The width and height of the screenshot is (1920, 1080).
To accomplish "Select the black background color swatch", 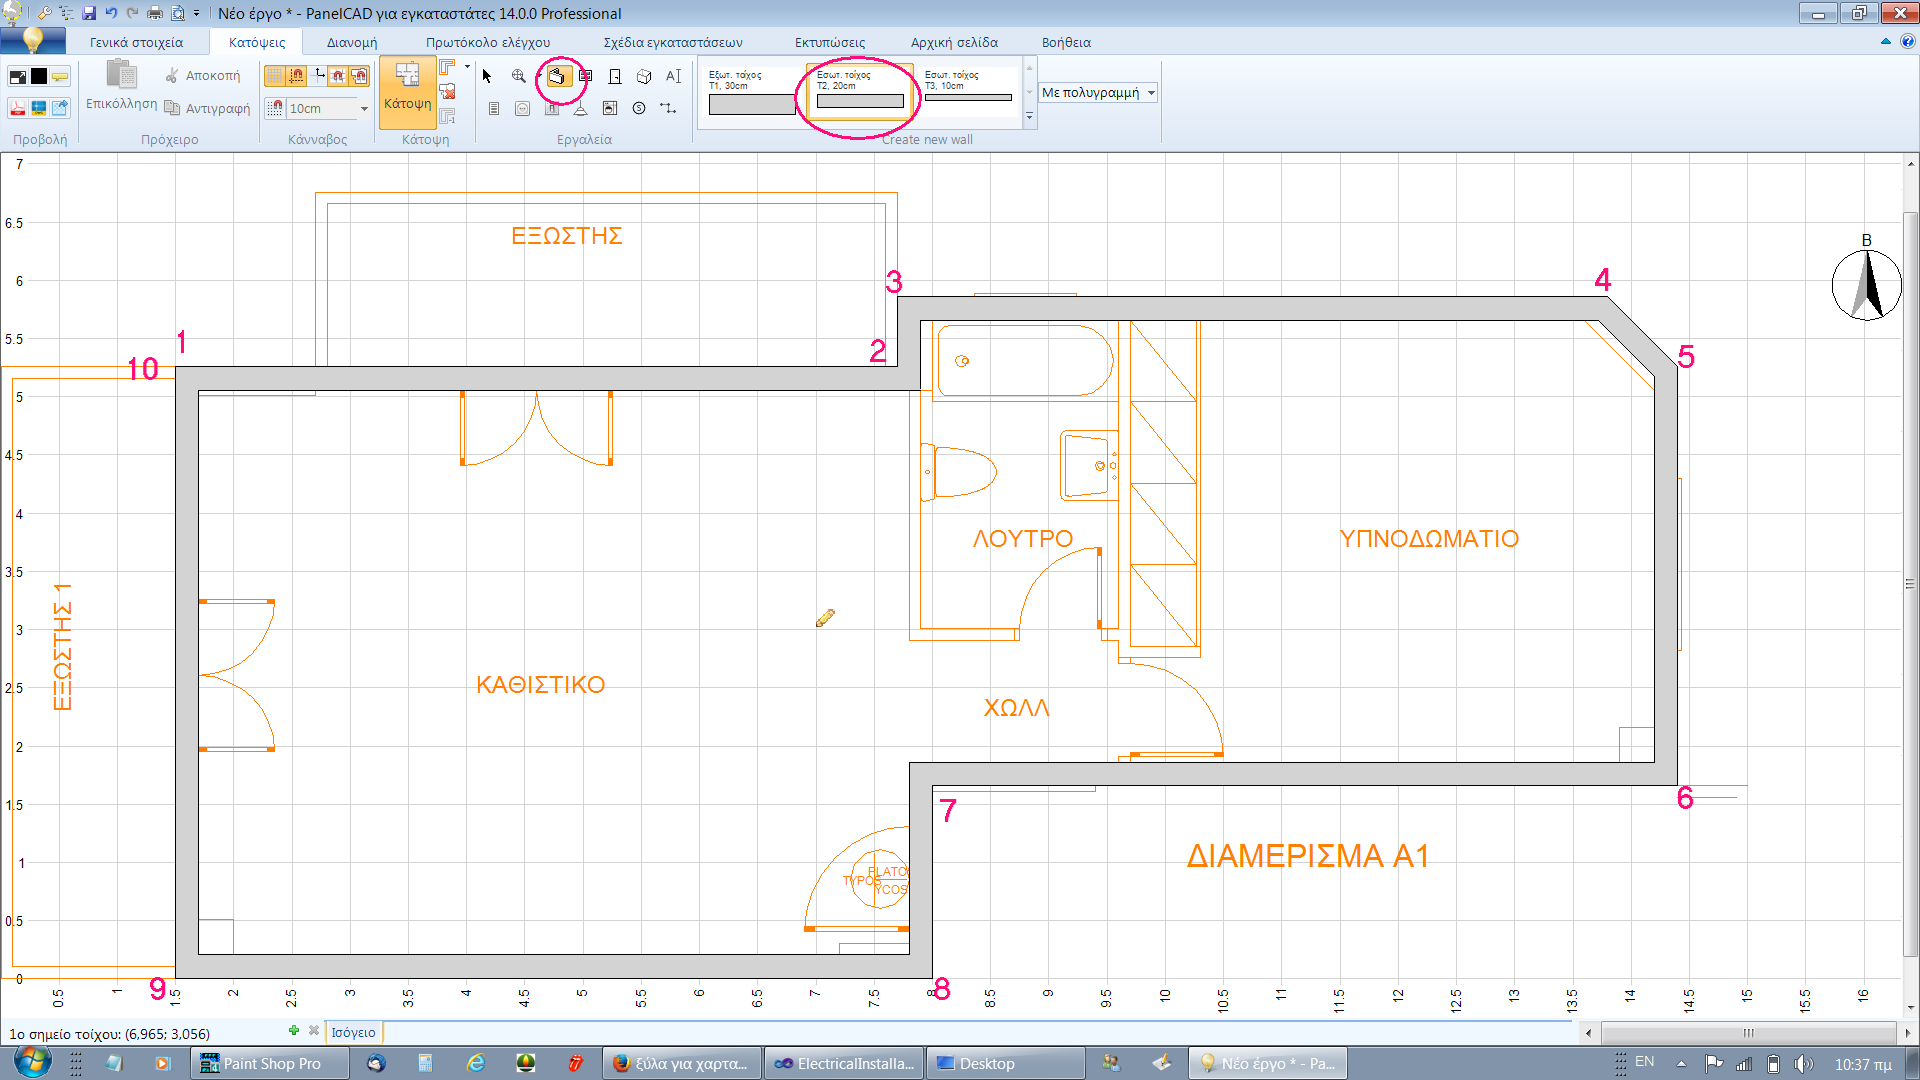I will click(x=39, y=76).
